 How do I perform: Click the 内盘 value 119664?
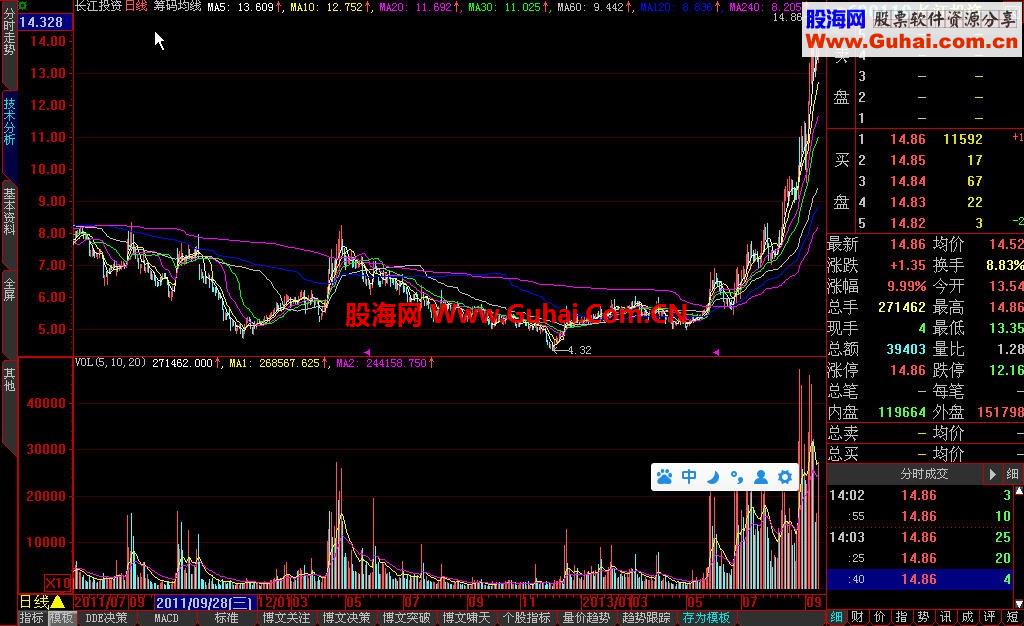902,412
